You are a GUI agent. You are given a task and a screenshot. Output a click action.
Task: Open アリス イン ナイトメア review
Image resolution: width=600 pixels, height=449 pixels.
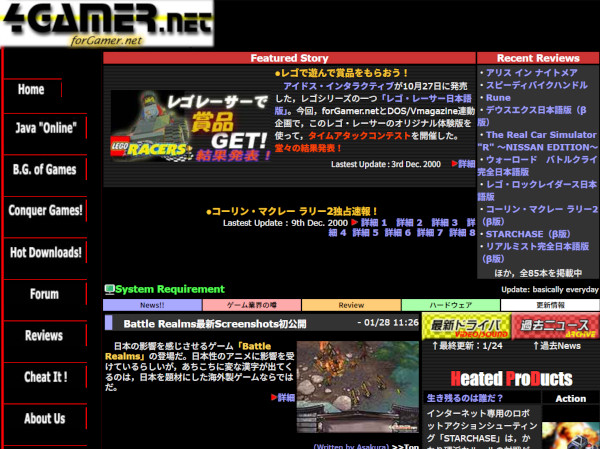(532, 73)
